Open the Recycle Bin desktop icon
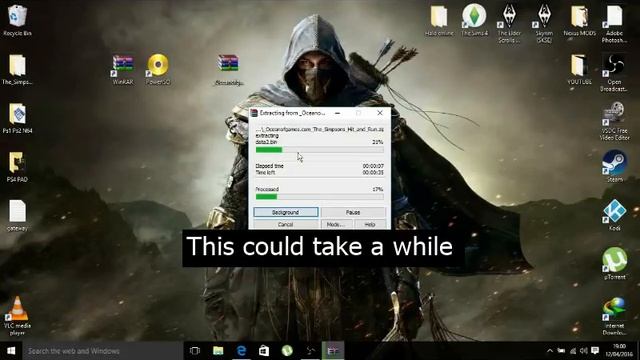This screenshot has height=360, width=640. coord(17,20)
